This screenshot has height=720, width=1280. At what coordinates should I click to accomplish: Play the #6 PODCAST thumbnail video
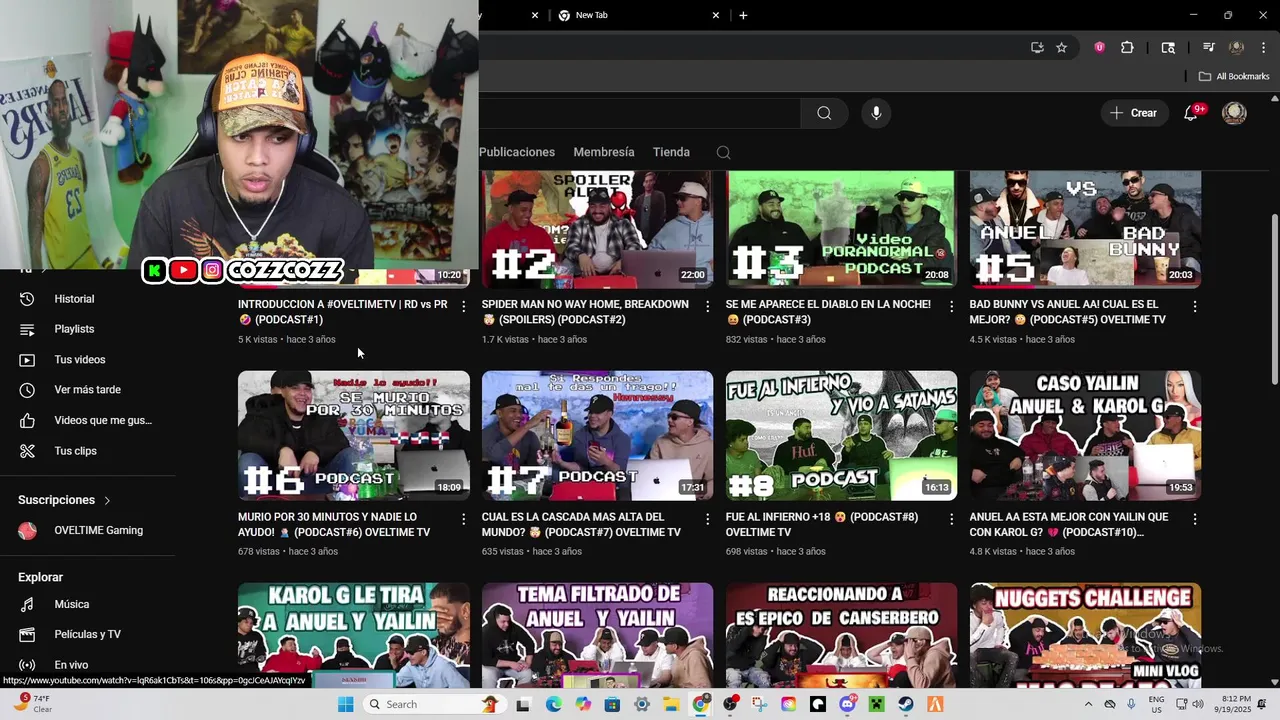coord(354,436)
